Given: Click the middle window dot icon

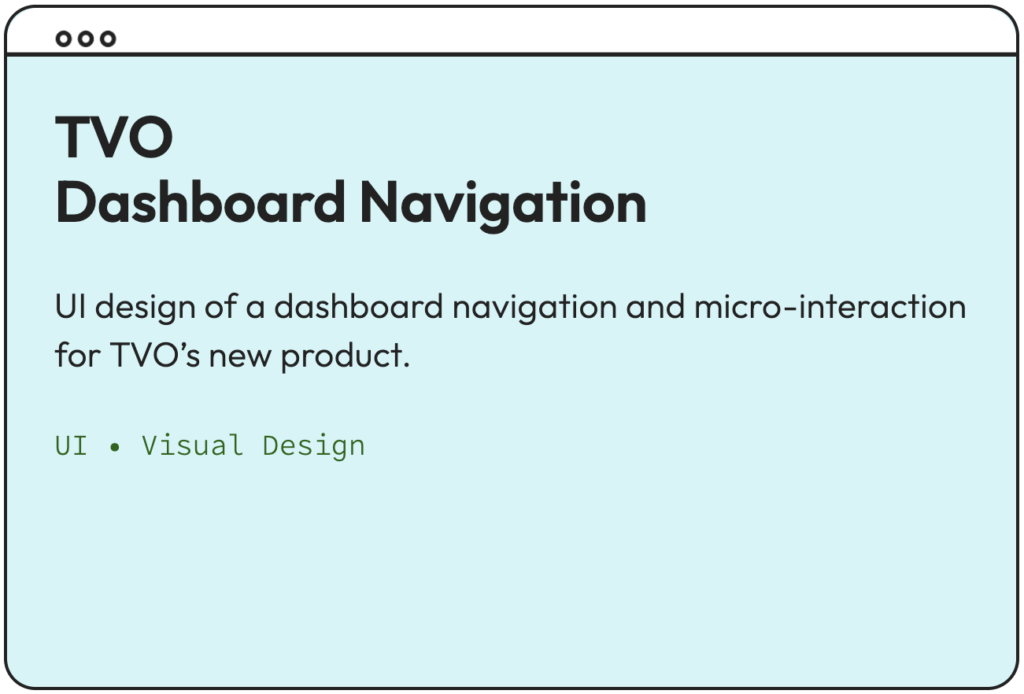Looking at the screenshot, I should (86, 39).
